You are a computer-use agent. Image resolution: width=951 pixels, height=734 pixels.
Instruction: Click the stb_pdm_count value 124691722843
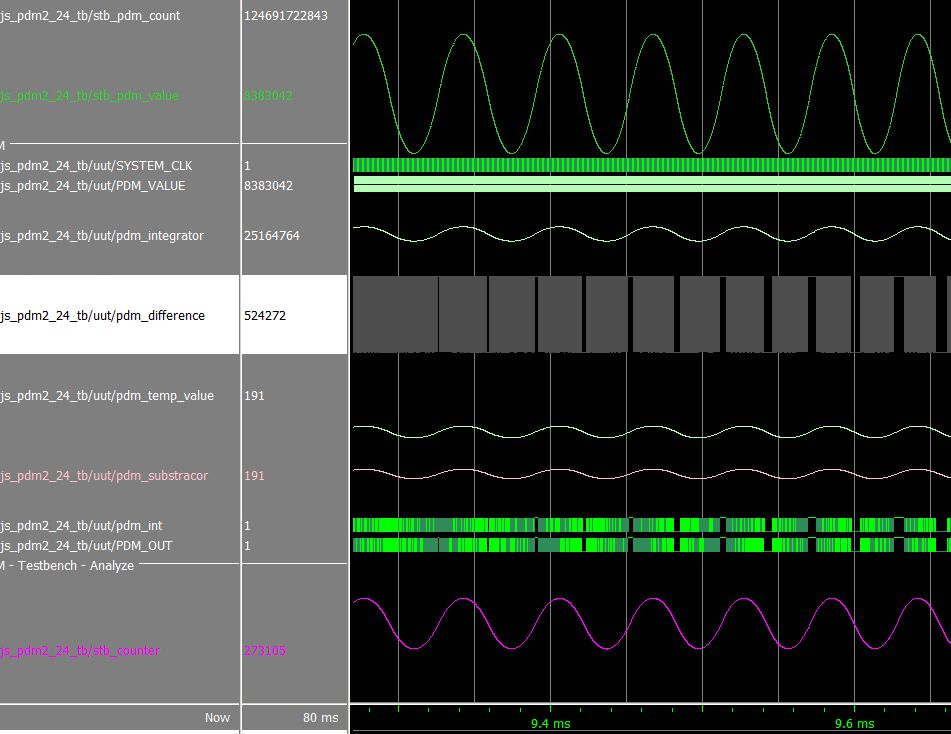(286, 16)
